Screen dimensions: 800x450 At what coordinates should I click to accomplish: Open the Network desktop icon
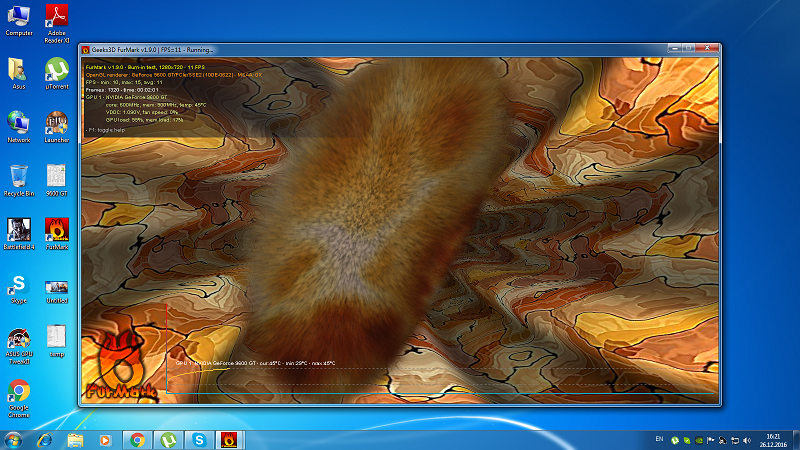[18, 127]
